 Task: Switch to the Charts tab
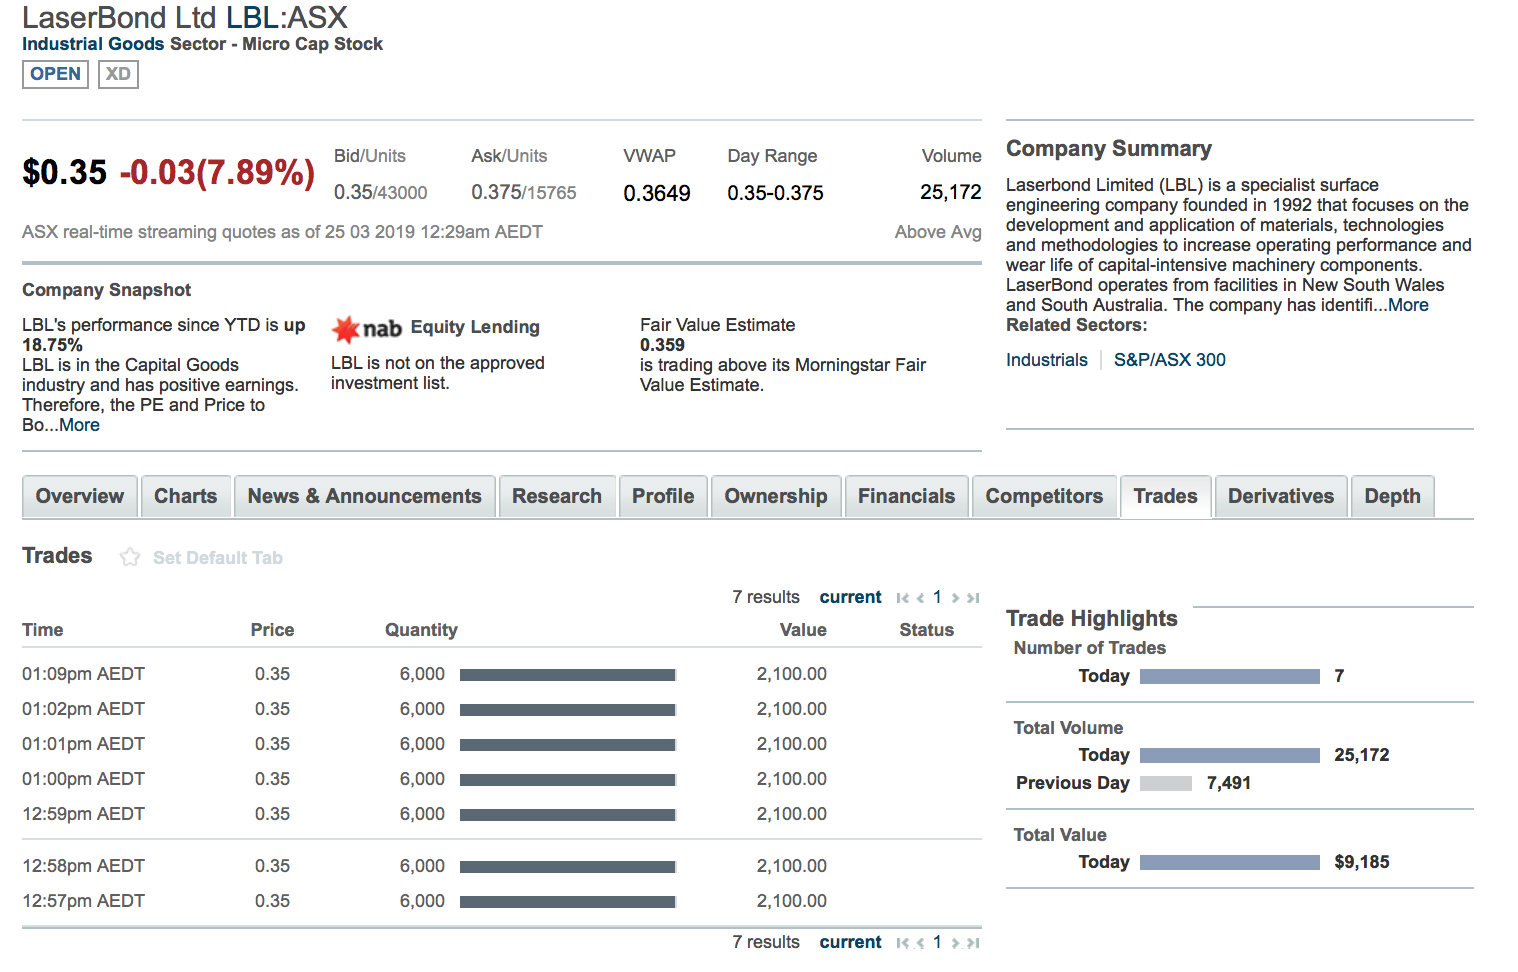coord(186,497)
